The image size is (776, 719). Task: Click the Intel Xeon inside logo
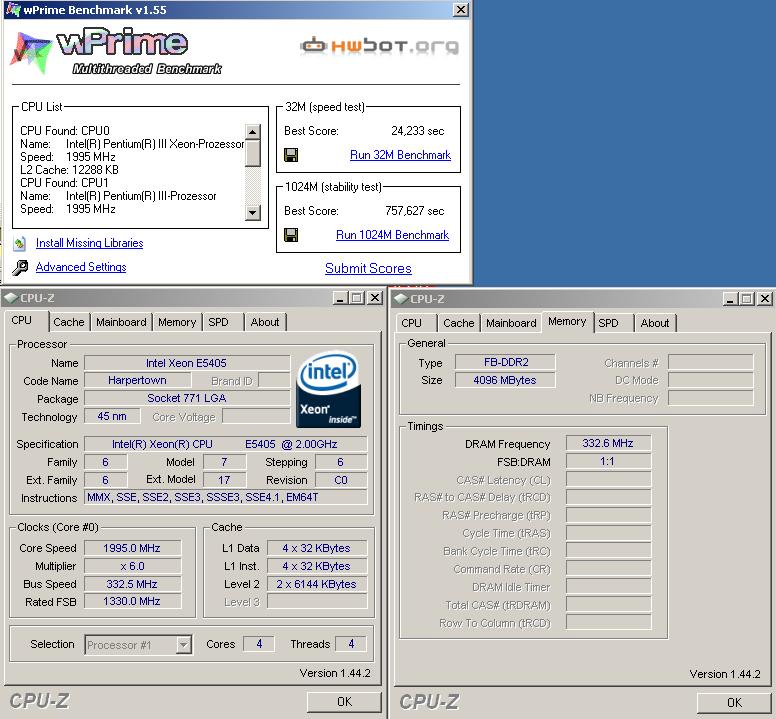click(328, 389)
